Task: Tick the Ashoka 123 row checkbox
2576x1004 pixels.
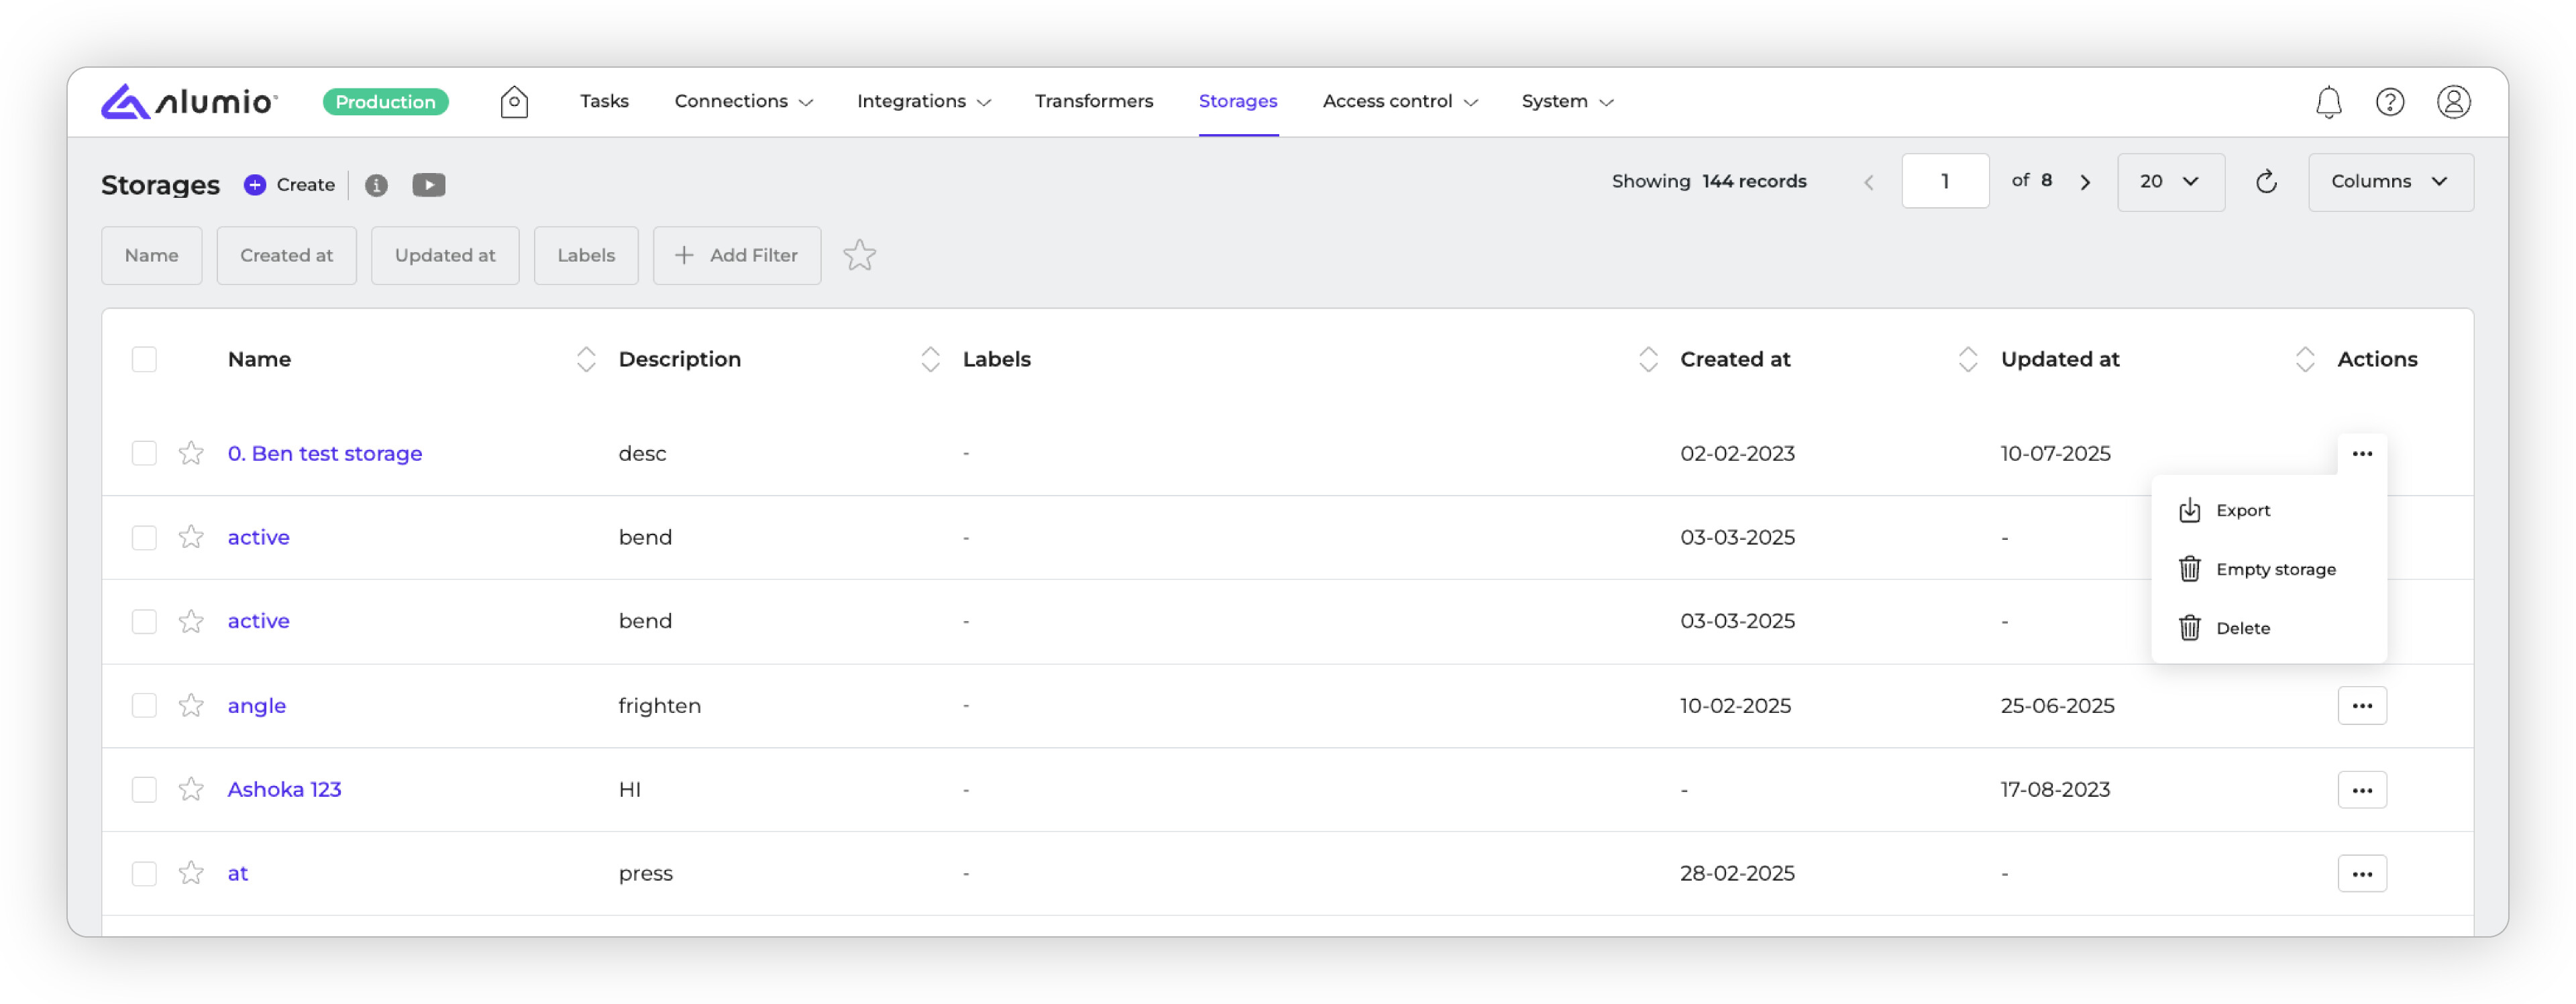Action: click(144, 790)
